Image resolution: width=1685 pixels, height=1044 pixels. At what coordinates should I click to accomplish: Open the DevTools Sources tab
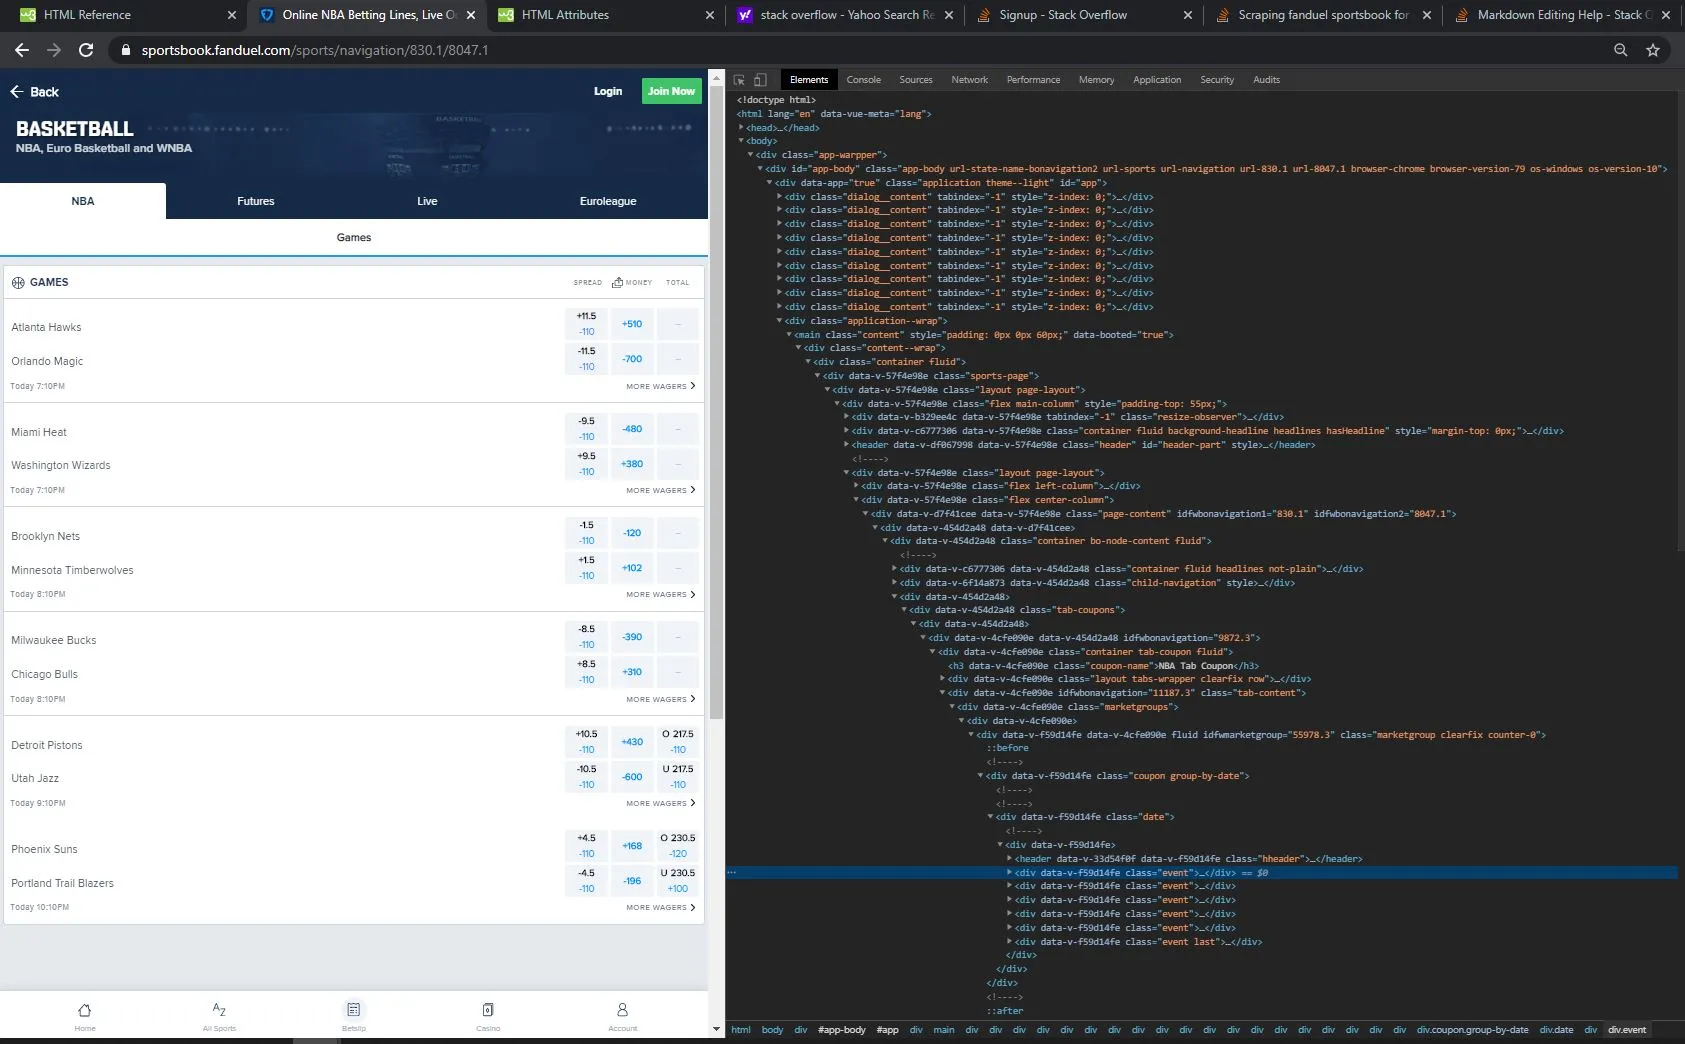[916, 80]
